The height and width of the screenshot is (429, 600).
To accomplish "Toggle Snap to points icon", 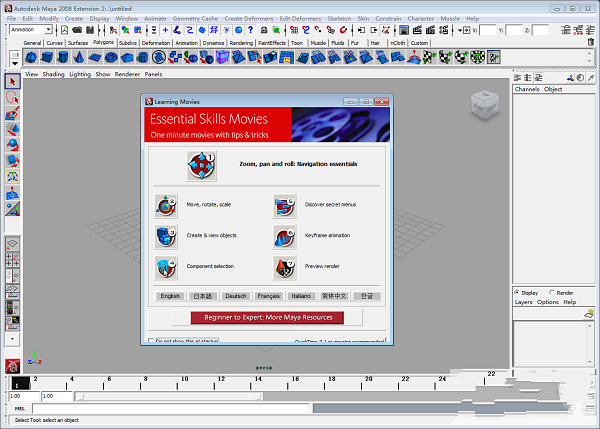I will (318, 29).
